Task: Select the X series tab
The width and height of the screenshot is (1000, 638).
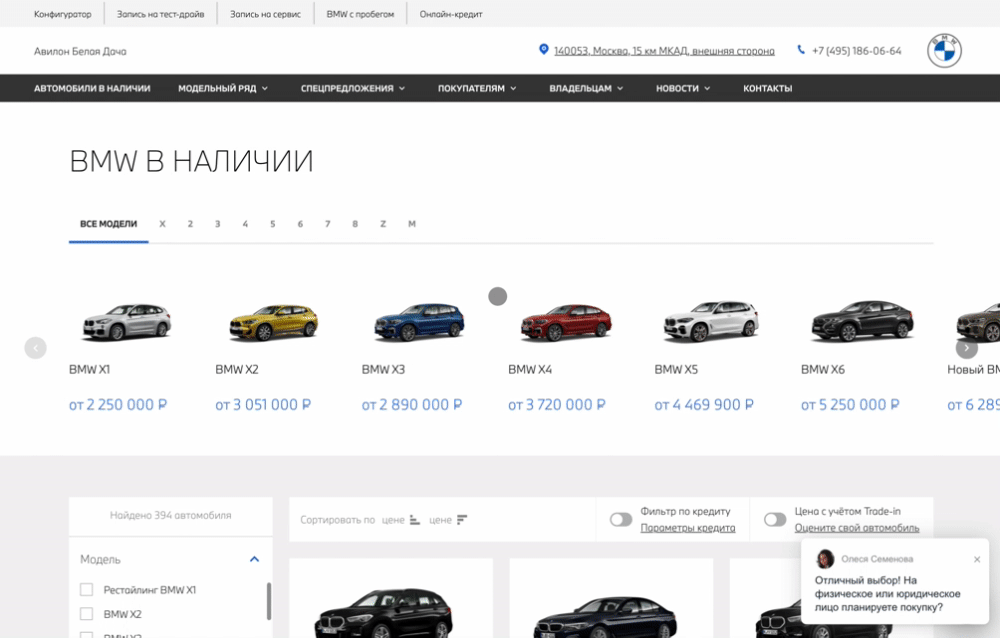Action: [x=162, y=224]
